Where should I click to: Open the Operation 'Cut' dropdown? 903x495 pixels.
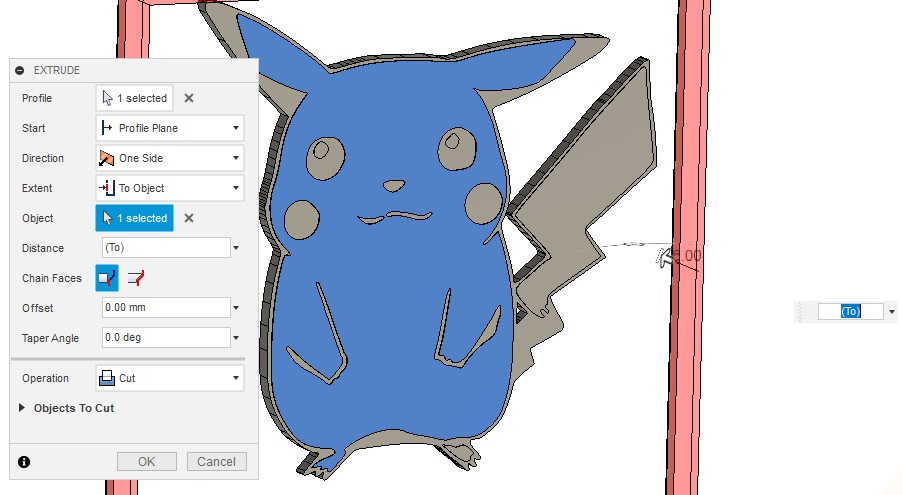coord(169,378)
